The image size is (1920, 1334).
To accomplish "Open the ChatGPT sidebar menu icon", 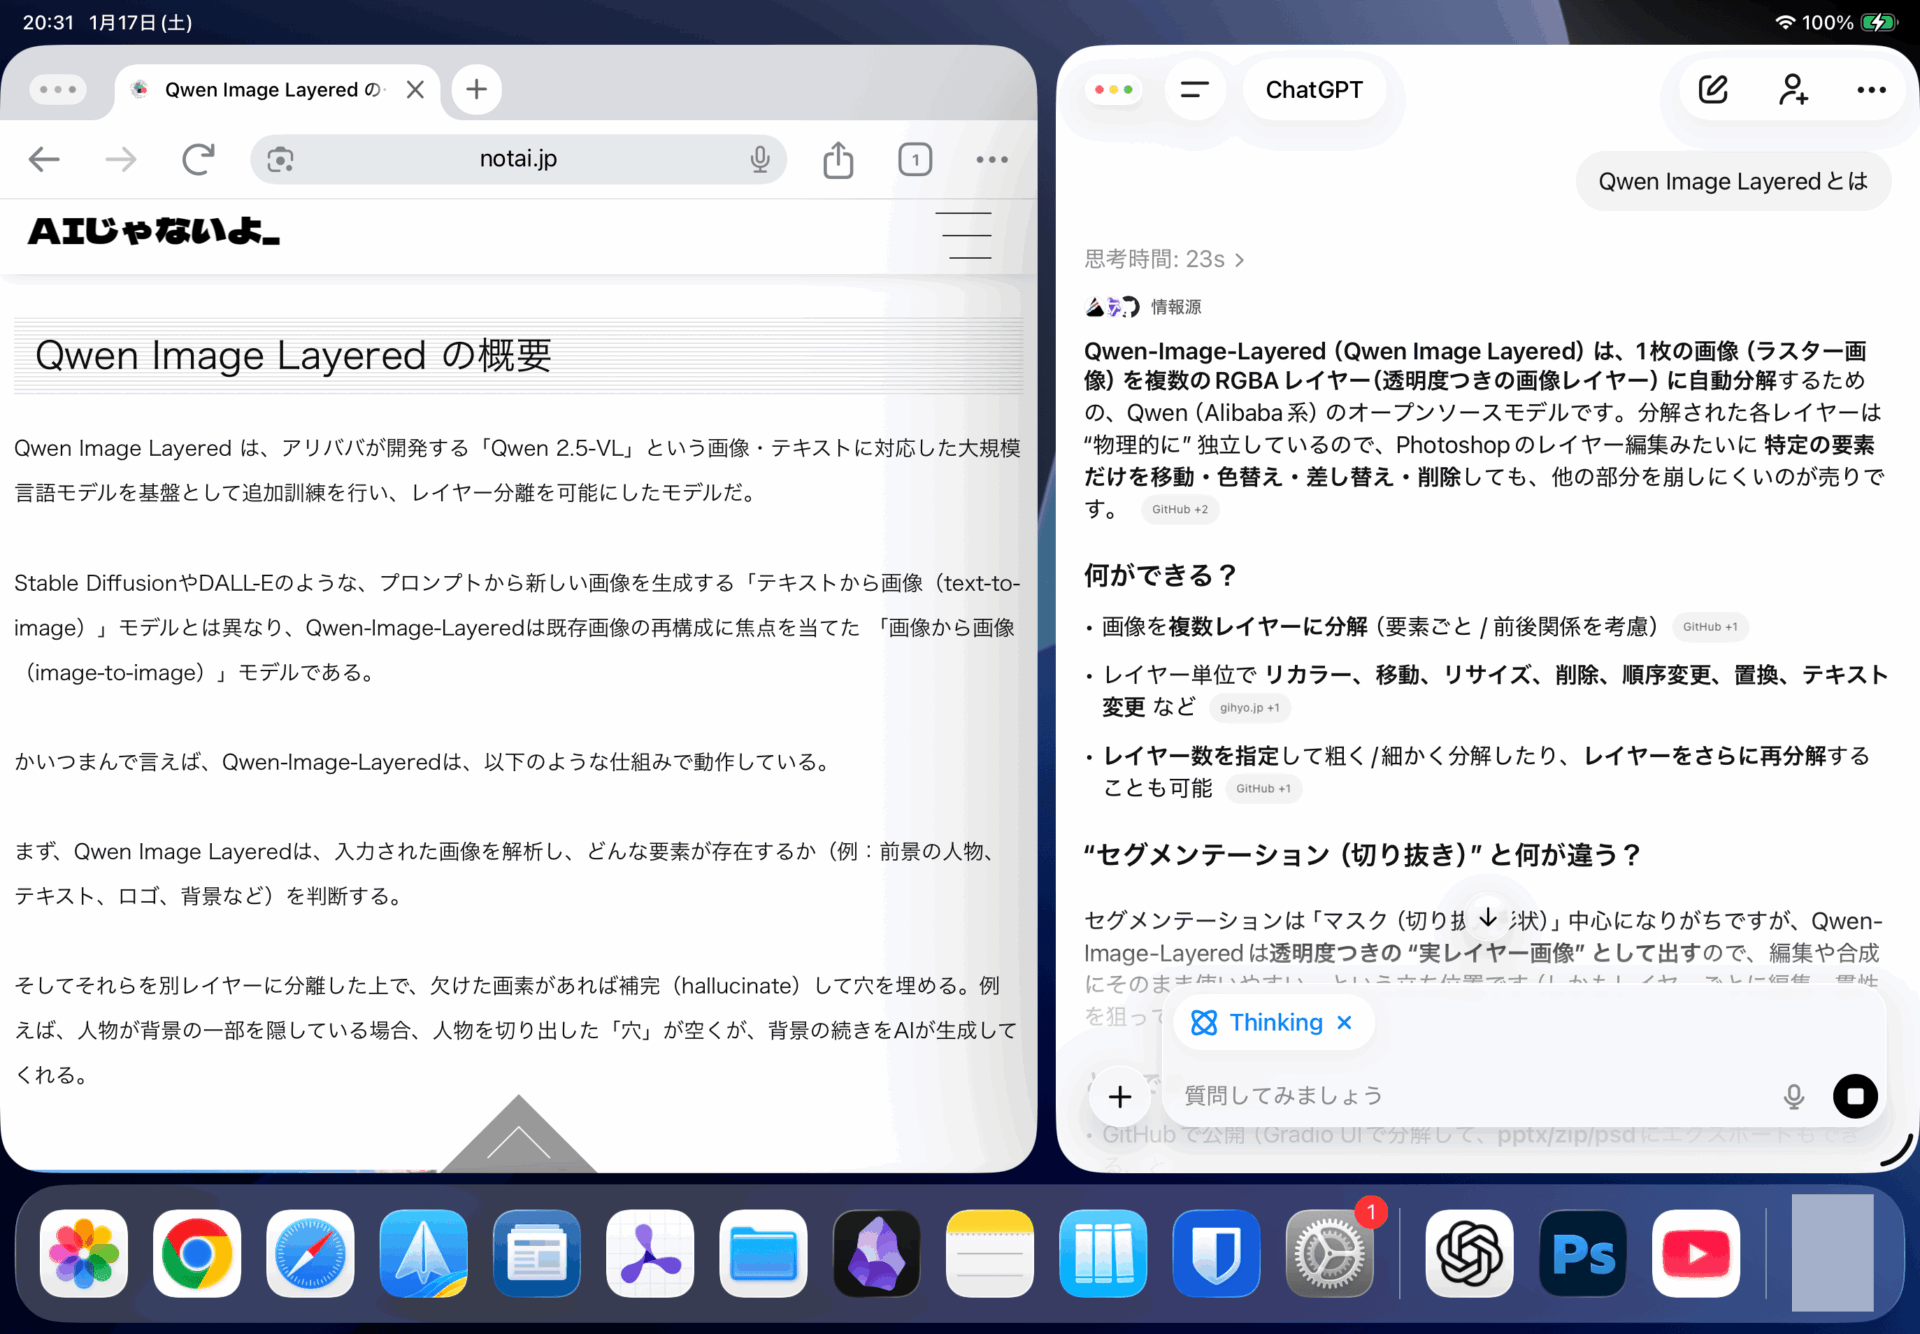I will coord(1194,90).
